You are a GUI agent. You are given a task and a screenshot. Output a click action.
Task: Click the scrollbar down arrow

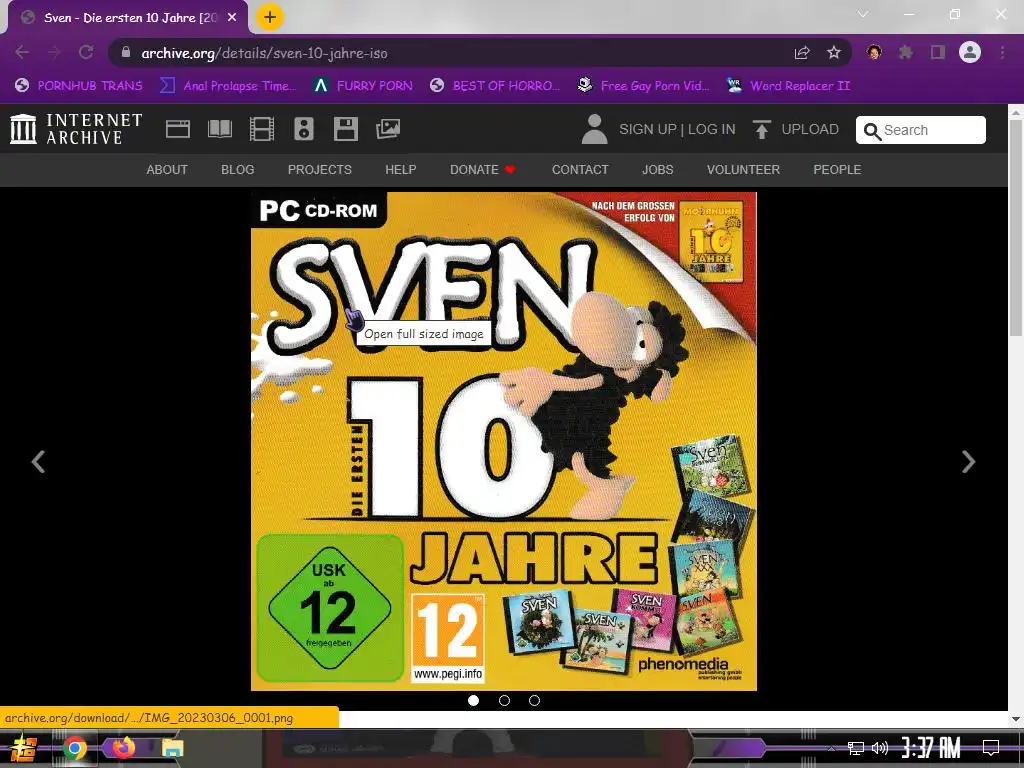click(x=1016, y=719)
